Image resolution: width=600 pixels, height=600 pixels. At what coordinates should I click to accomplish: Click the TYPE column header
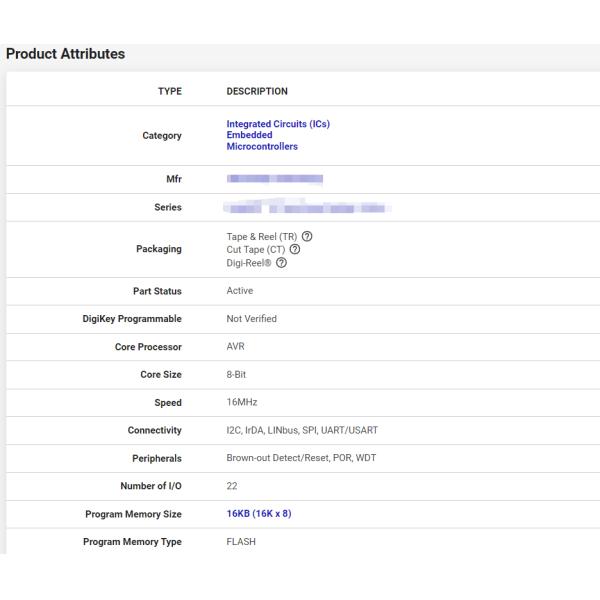[x=170, y=91]
